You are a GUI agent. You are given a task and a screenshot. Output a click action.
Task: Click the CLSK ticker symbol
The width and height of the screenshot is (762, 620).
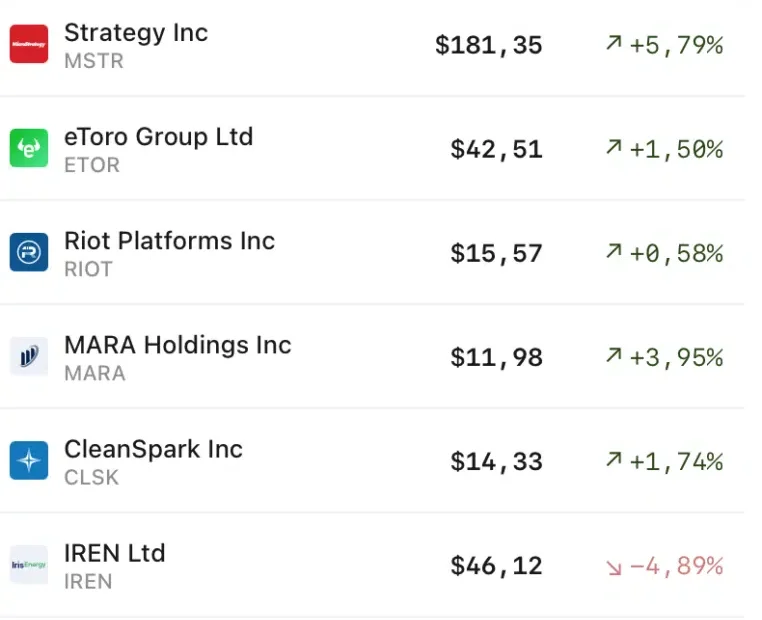pyautogui.click(x=91, y=477)
